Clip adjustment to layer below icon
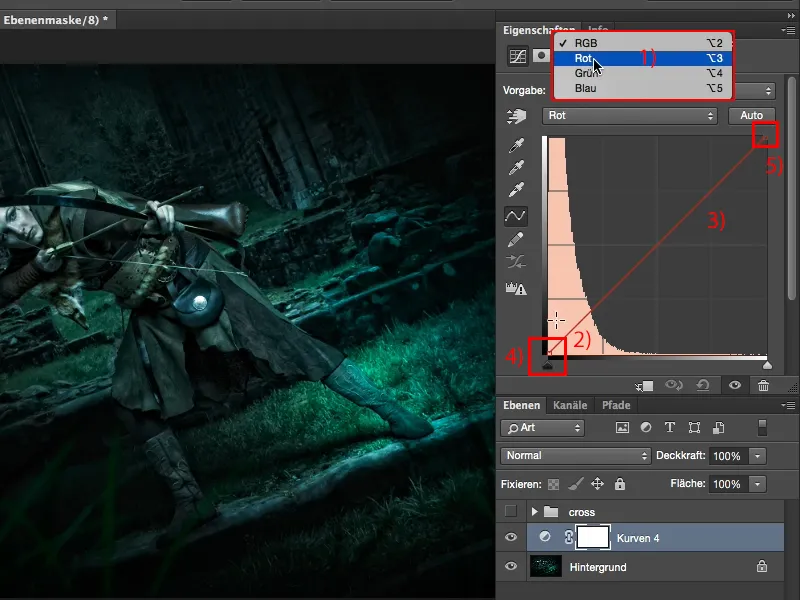The image size is (800, 600). point(644,386)
